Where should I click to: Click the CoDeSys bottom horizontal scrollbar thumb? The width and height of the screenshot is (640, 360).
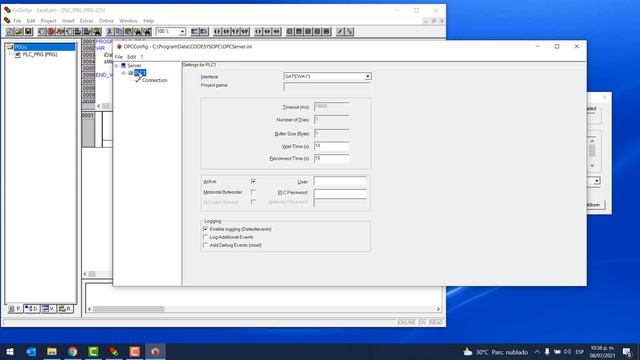tap(128, 309)
